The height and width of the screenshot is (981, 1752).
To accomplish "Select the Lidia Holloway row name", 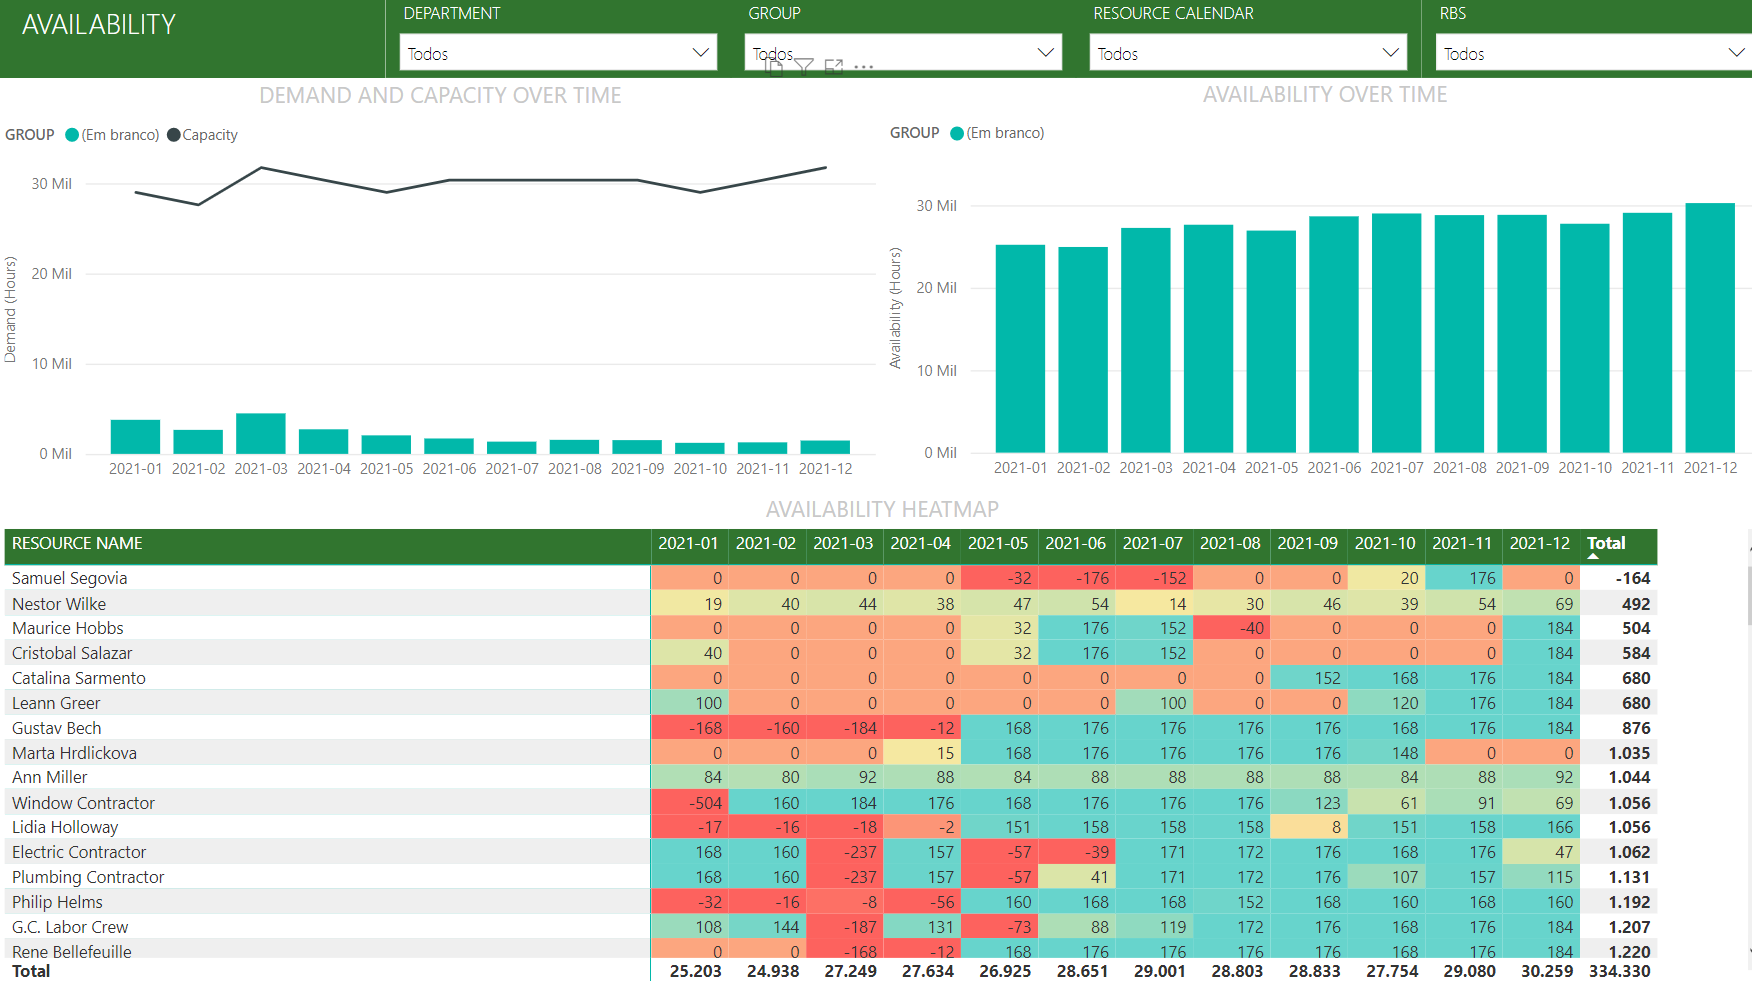I will coord(65,827).
